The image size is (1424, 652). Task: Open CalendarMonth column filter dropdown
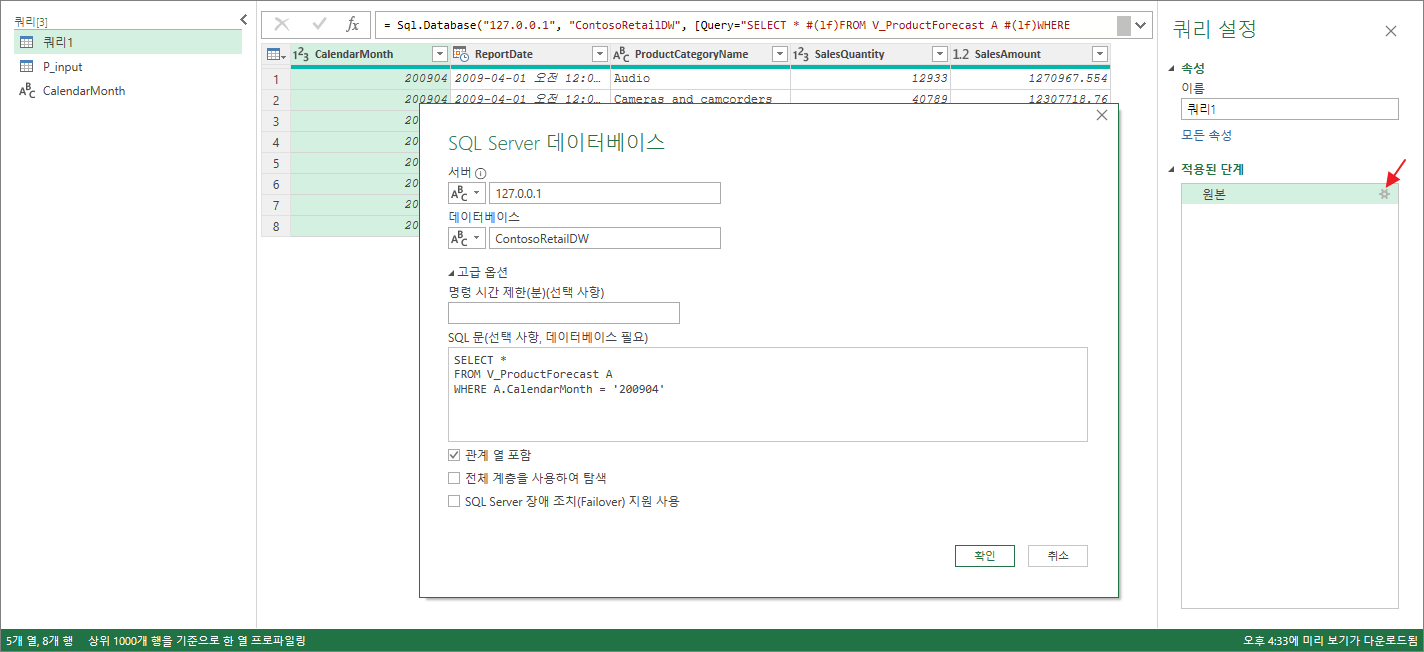439,54
